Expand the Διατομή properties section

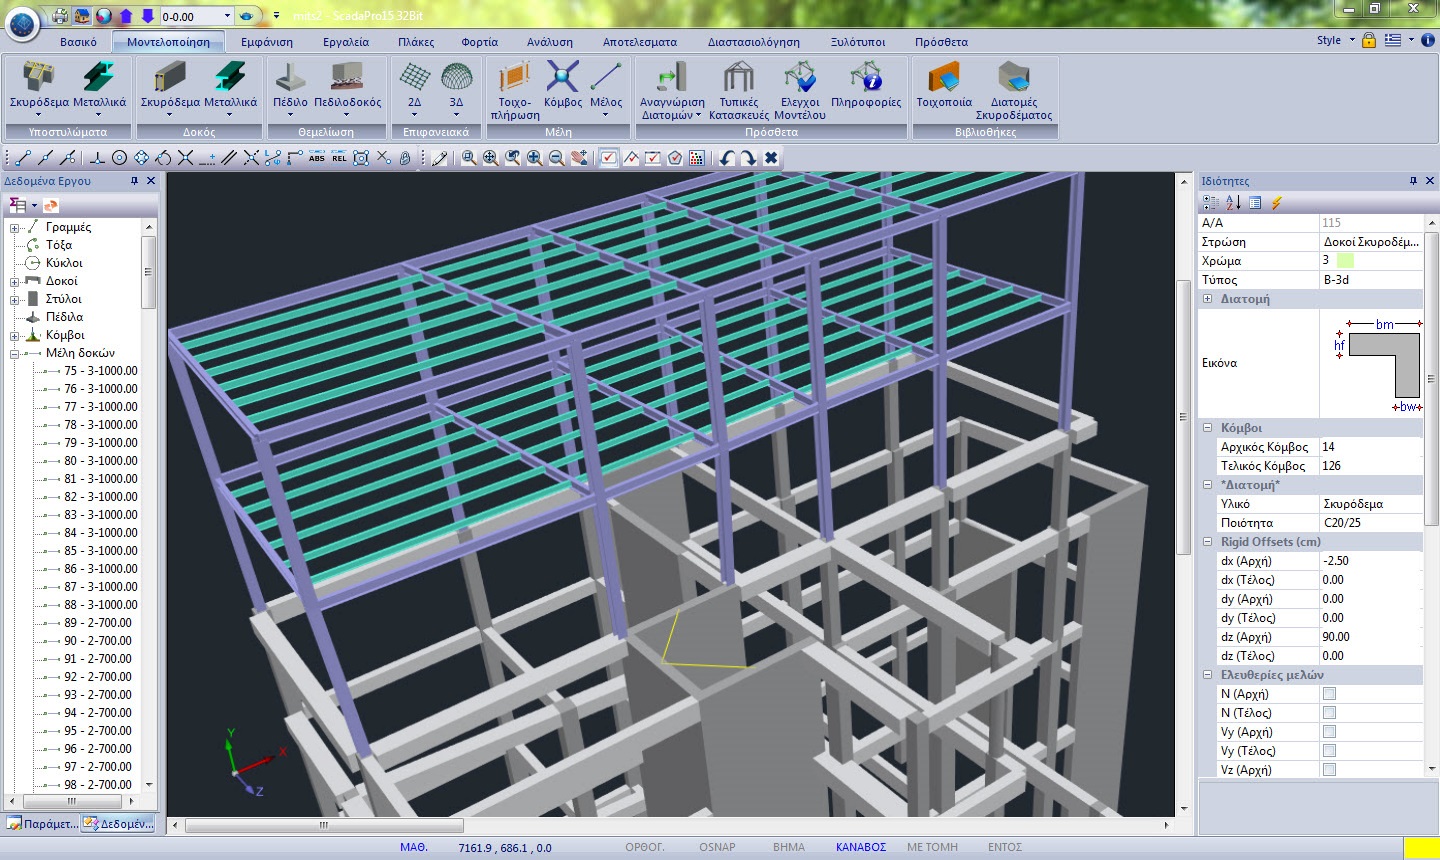click(x=1208, y=299)
